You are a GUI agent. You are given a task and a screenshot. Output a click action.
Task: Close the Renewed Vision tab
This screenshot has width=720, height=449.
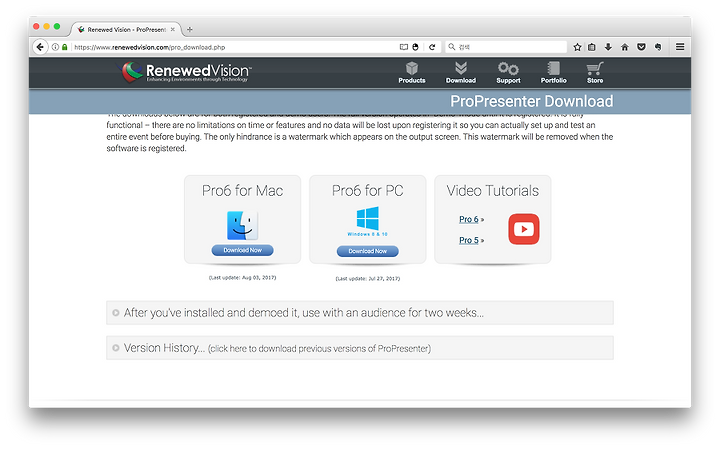[x=173, y=29]
